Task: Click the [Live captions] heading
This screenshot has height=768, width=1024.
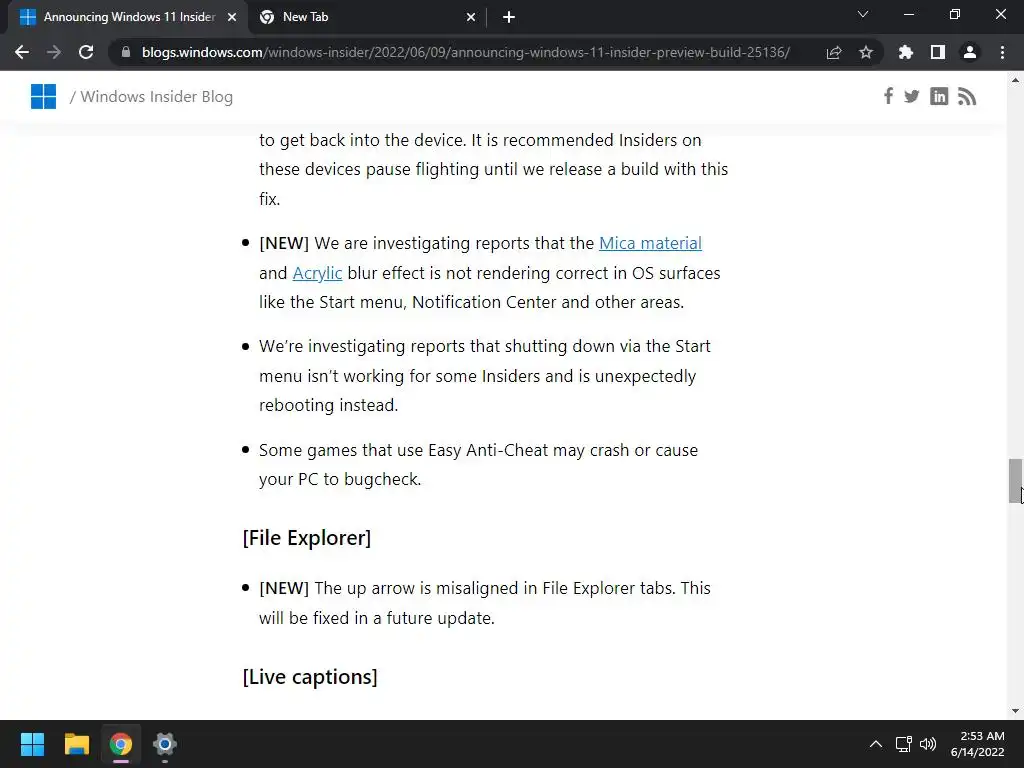Action: [310, 677]
